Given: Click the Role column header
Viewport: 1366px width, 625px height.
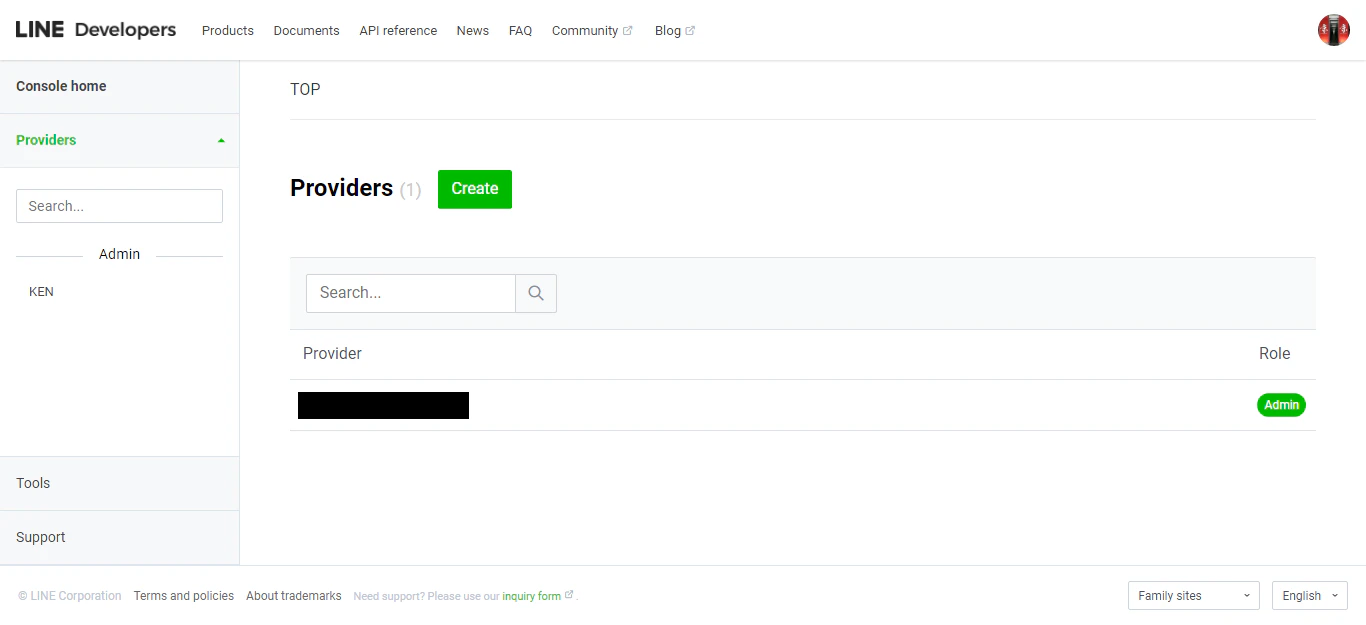Looking at the screenshot, I should 1275,353.
